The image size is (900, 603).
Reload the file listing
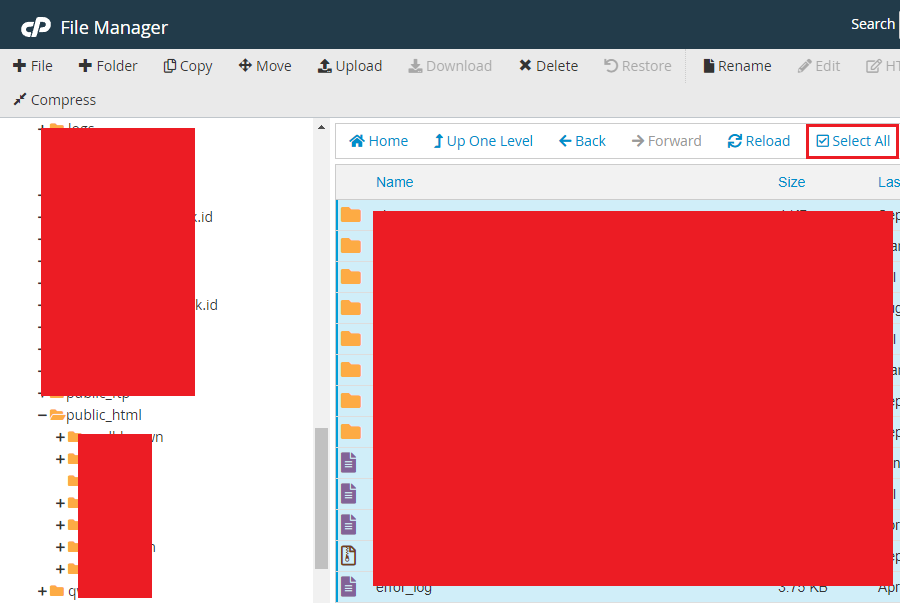click(758, 141)
